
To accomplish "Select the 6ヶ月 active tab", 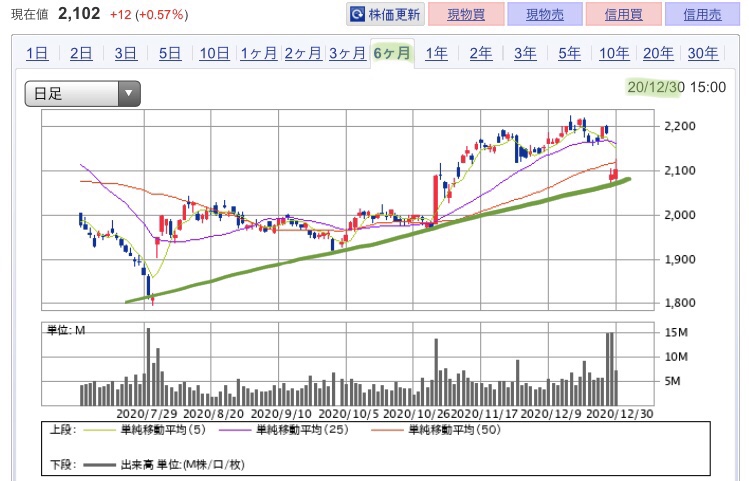I will point(392,53).
